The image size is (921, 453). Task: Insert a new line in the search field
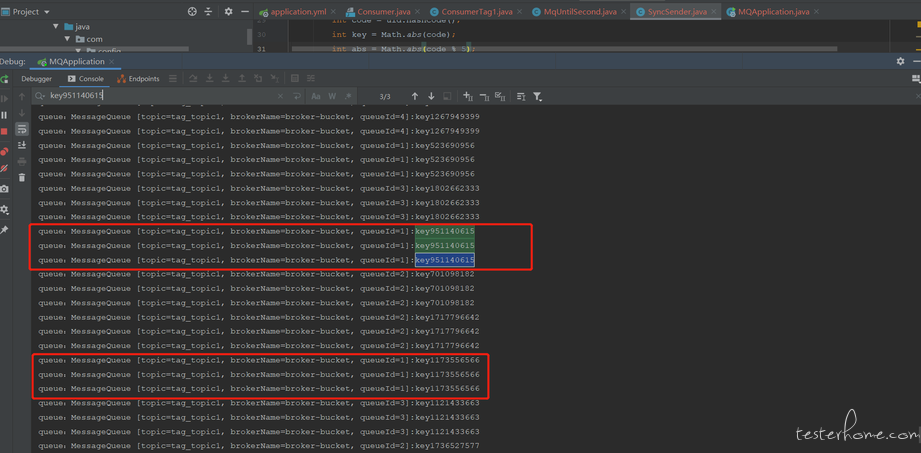(x=297, y=96)
